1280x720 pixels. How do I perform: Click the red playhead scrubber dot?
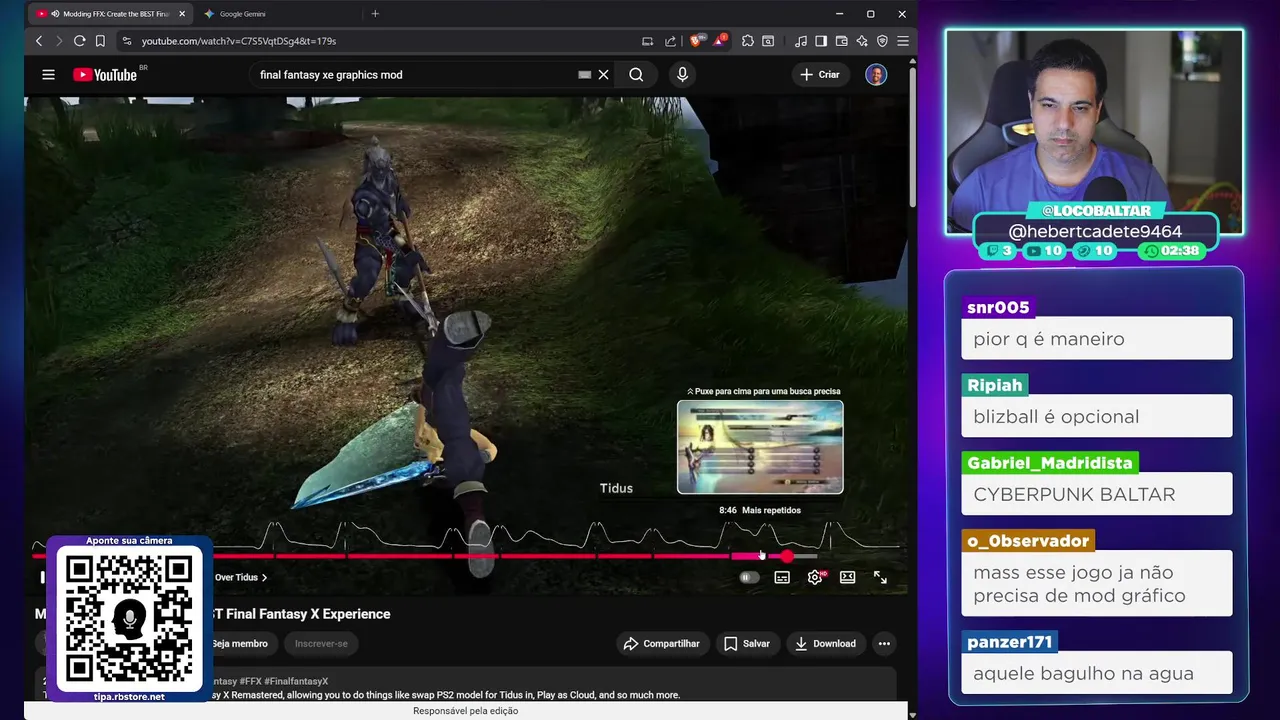coord(787,556)
